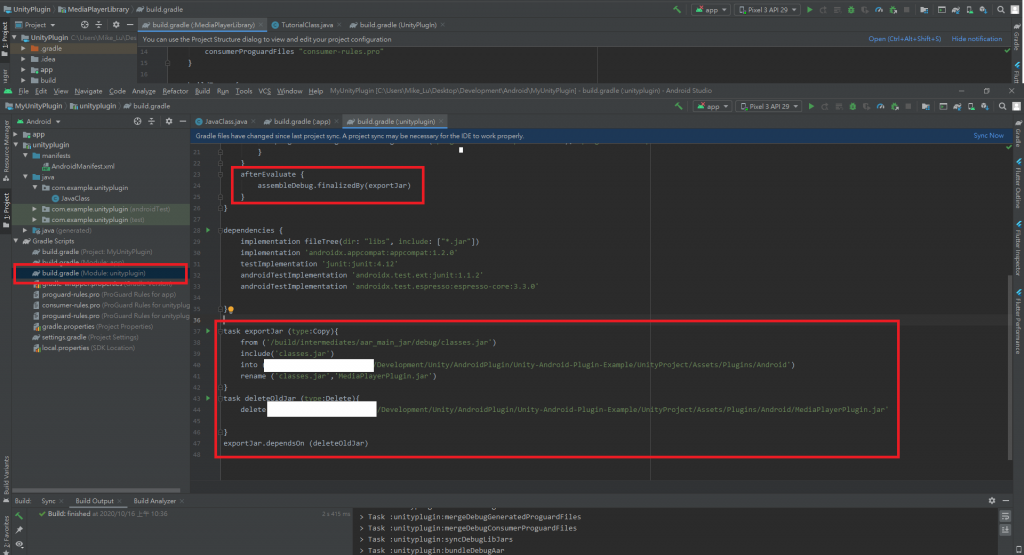
Task: Click the lightbulb intention icon at line 35
Action: [231, 309]
